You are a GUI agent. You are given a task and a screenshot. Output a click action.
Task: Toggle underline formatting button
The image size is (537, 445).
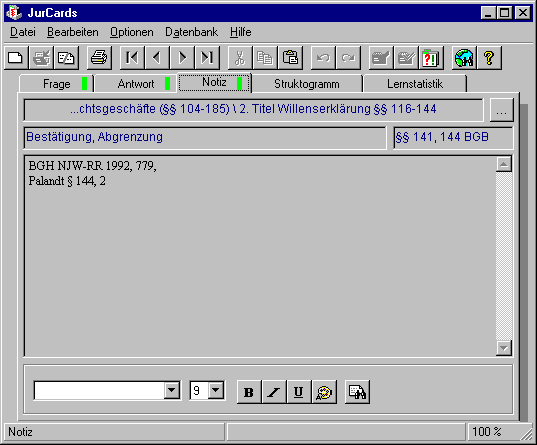point(299,392)
